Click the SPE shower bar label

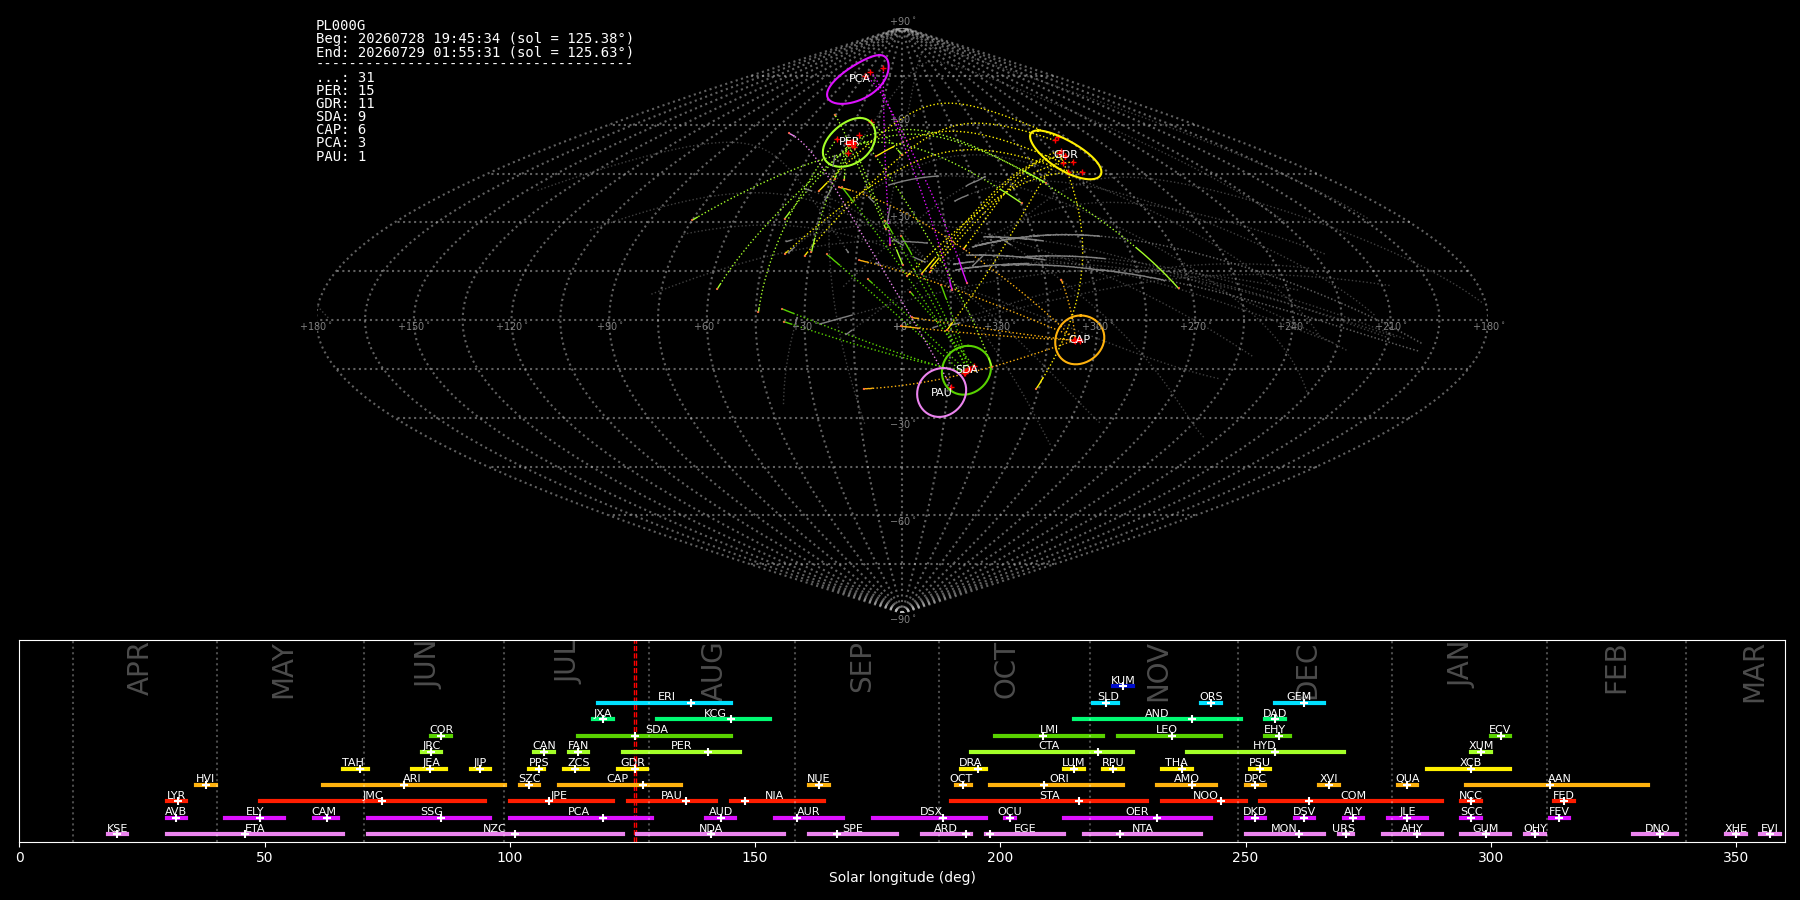click(852, 829)
